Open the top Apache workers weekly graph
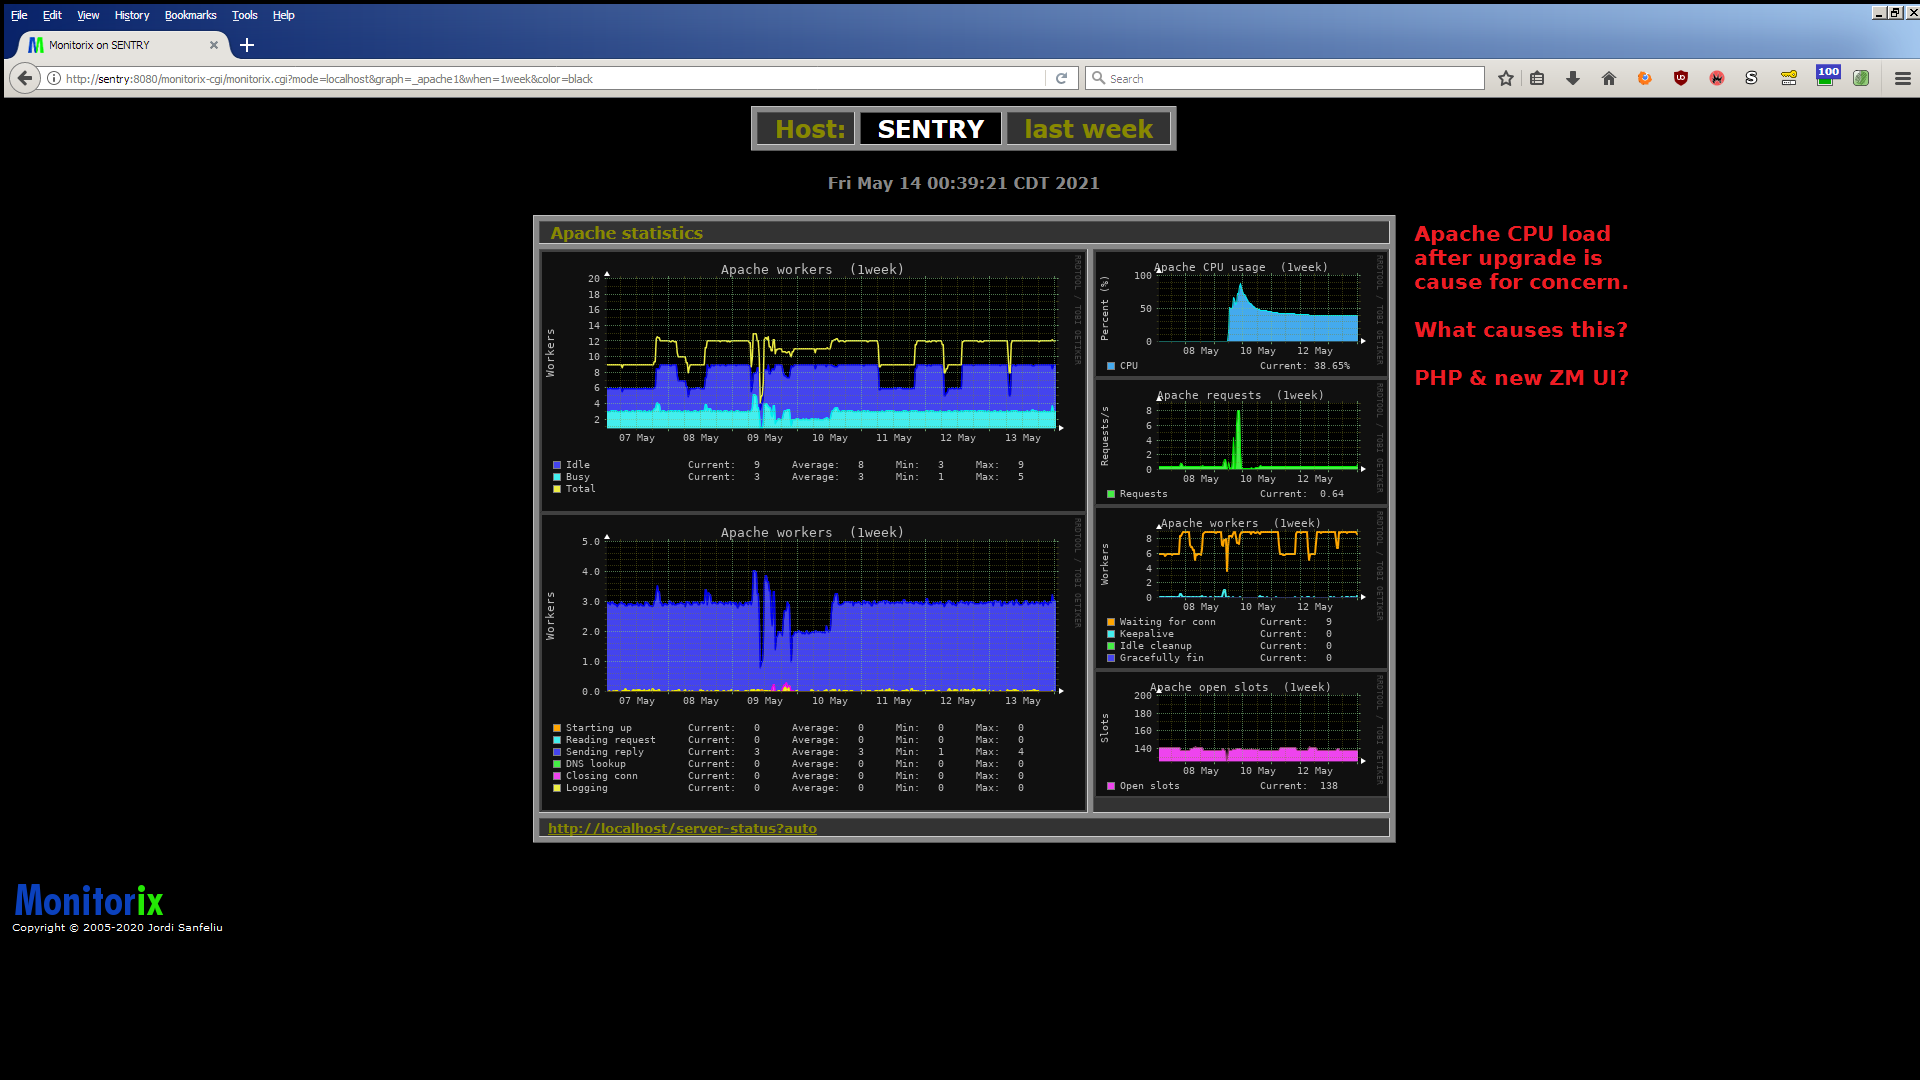Image resolution: width=1920 pixels, height=1080 pixels. tap(813, 380)
